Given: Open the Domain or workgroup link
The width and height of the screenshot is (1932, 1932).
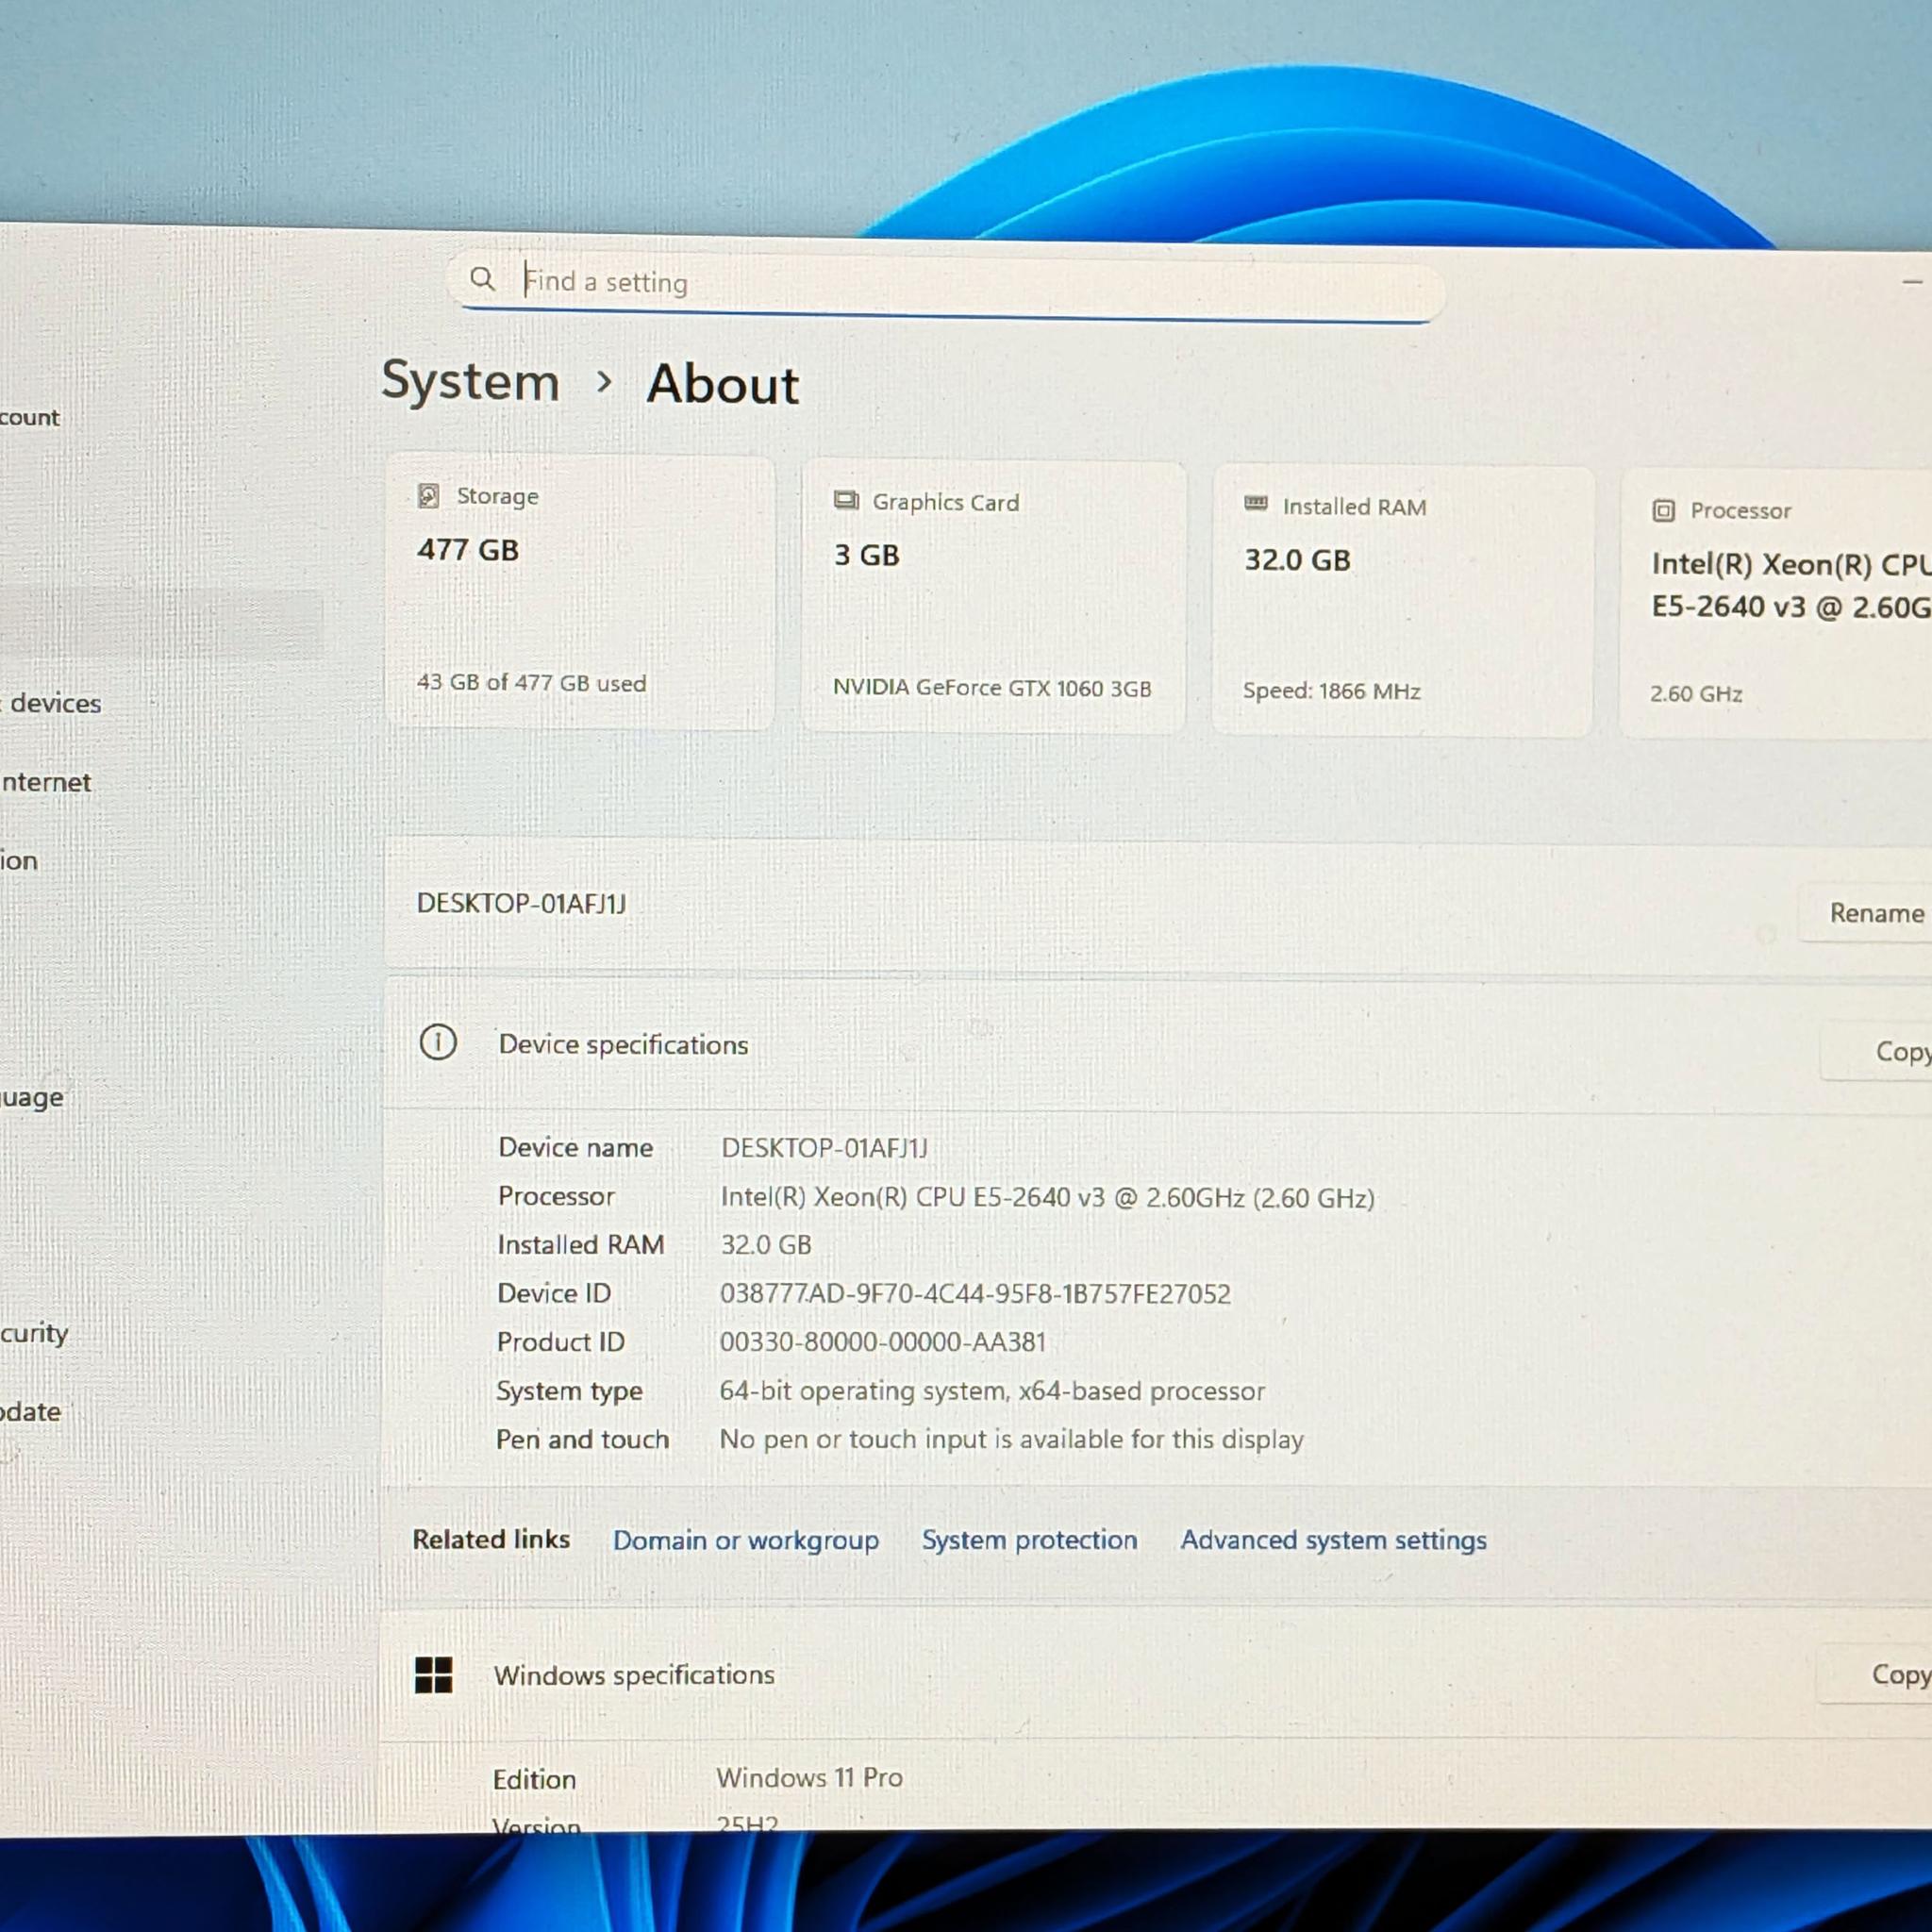Looking at the screenshot, I should pyautogui.click(x=746, y=1540).
